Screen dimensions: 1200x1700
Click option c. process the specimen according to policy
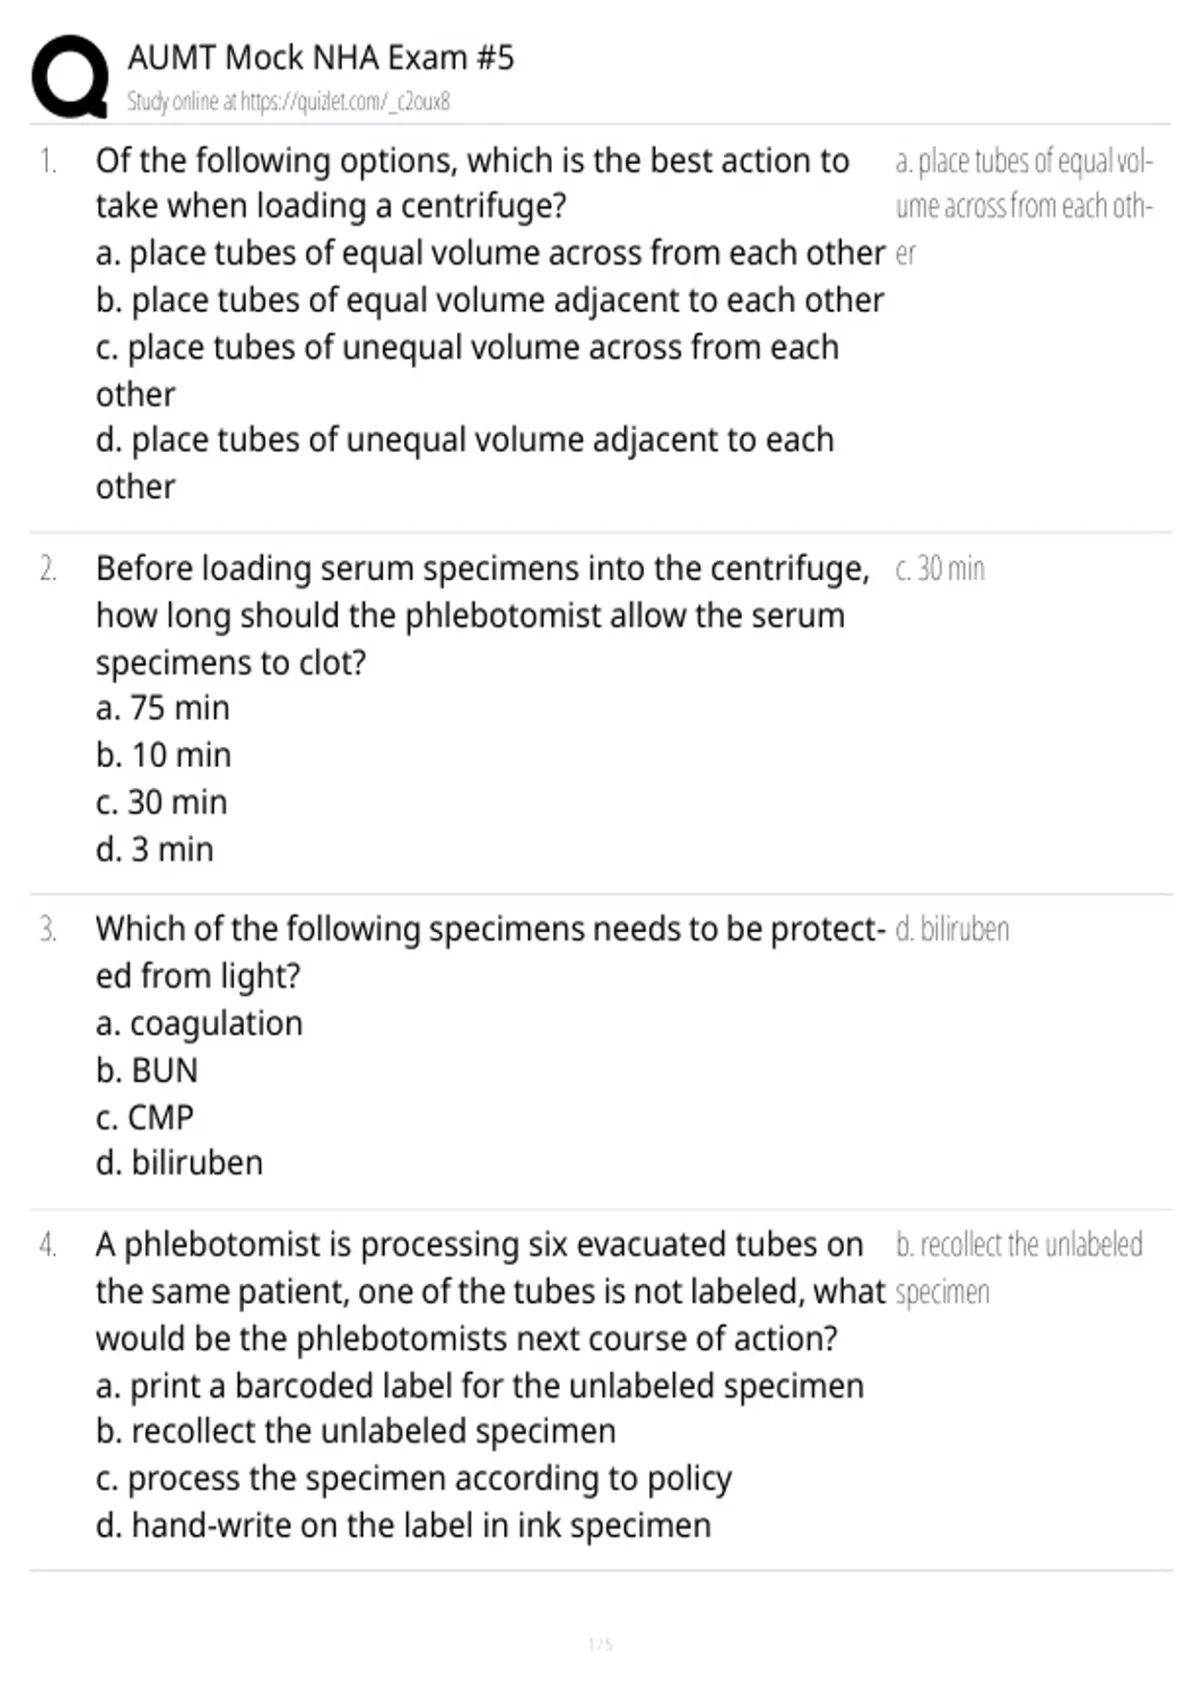coord(414,1479)
